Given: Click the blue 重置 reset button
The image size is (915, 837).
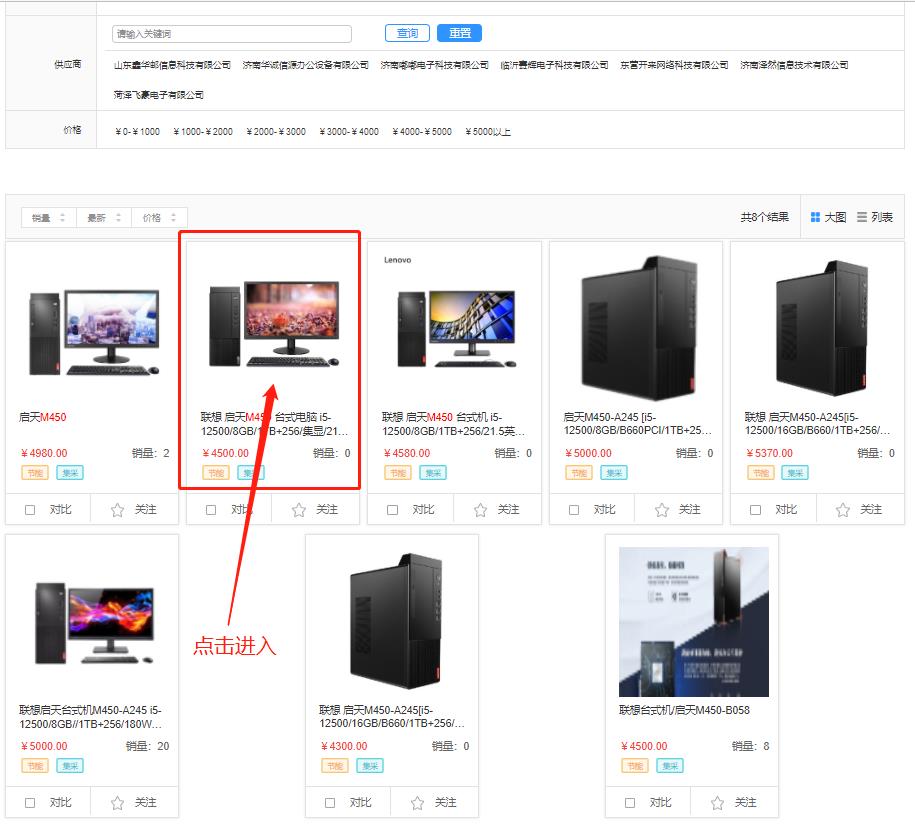Looking at the screenshot, I should (459, 33).
